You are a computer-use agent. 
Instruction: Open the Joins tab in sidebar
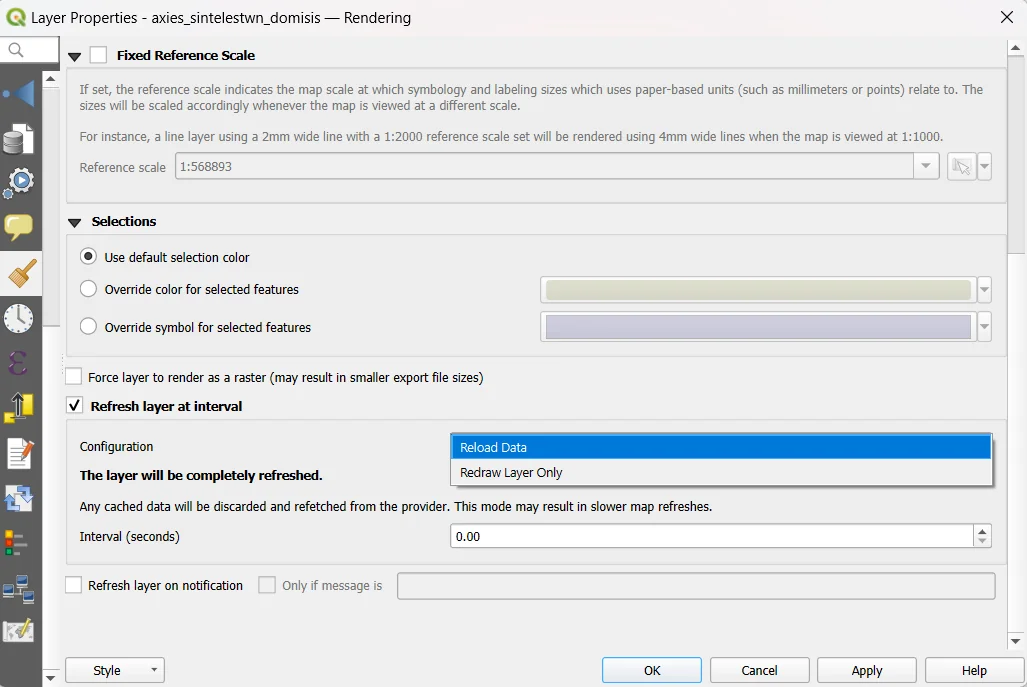19,95
